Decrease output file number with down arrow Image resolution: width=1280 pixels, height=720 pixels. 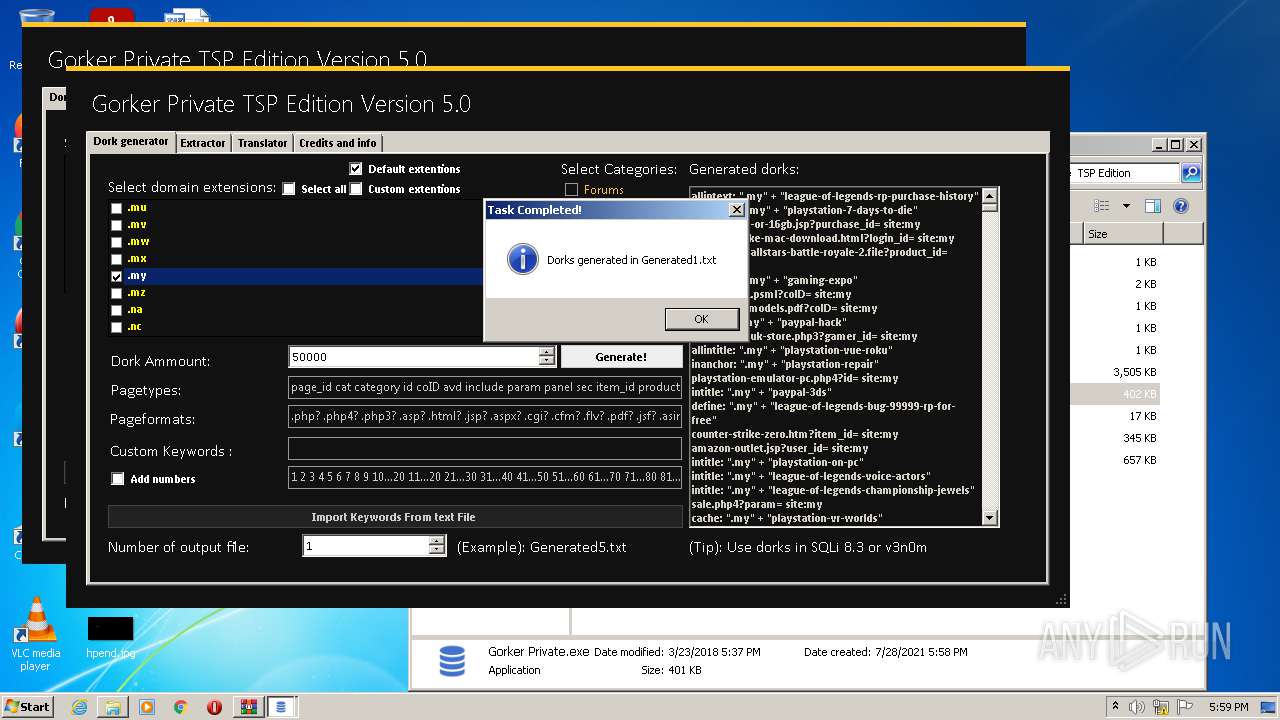436,551
